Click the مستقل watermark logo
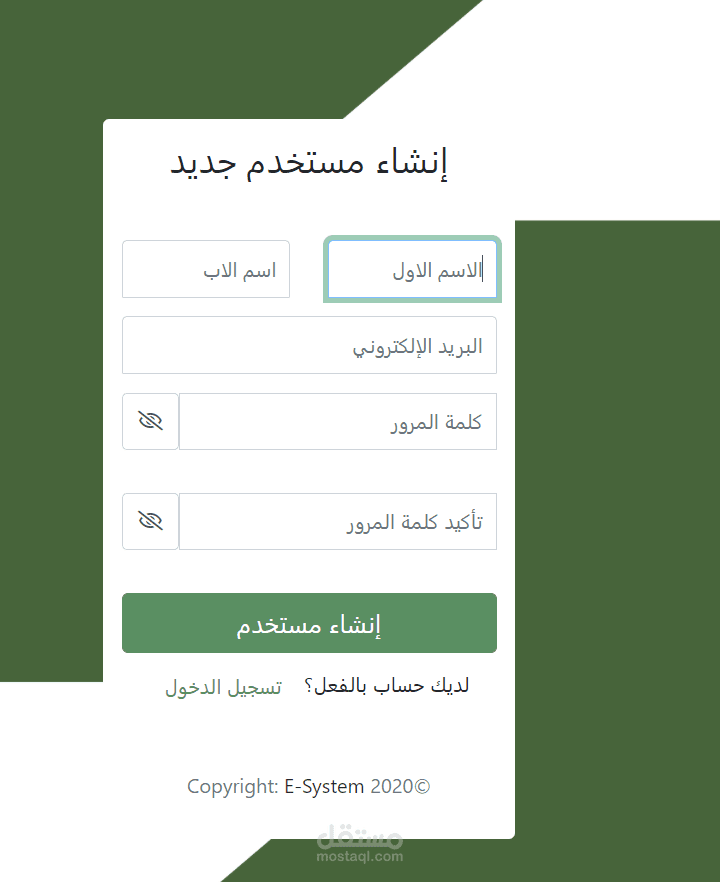The image size is (720, 882). point(360,836)
